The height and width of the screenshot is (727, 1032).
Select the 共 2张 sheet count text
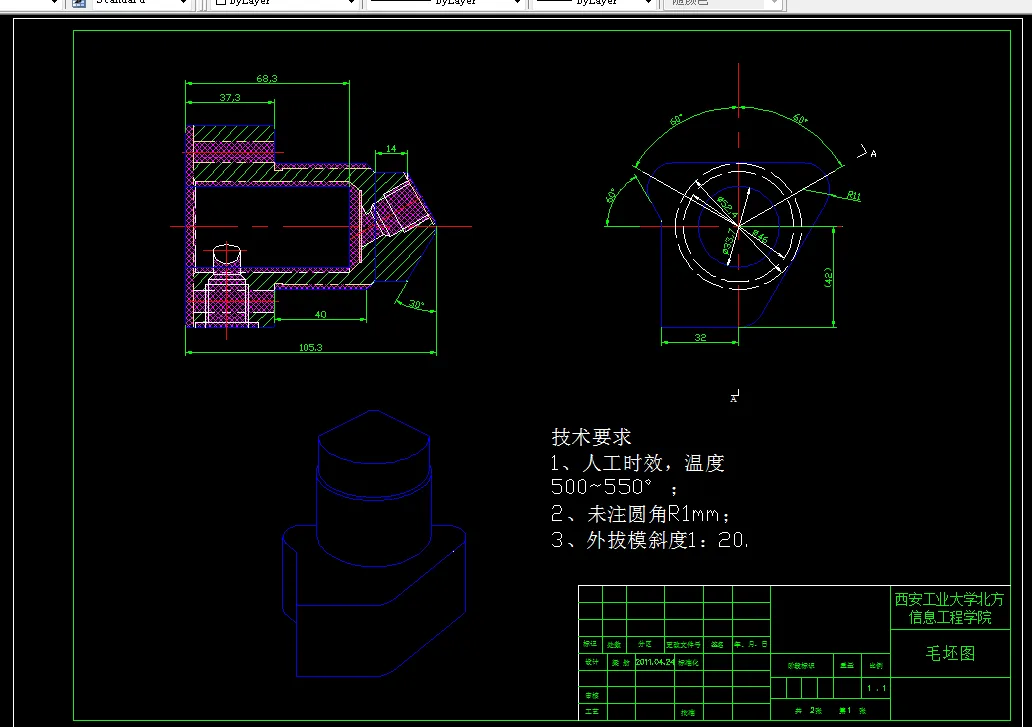(809, 711)
